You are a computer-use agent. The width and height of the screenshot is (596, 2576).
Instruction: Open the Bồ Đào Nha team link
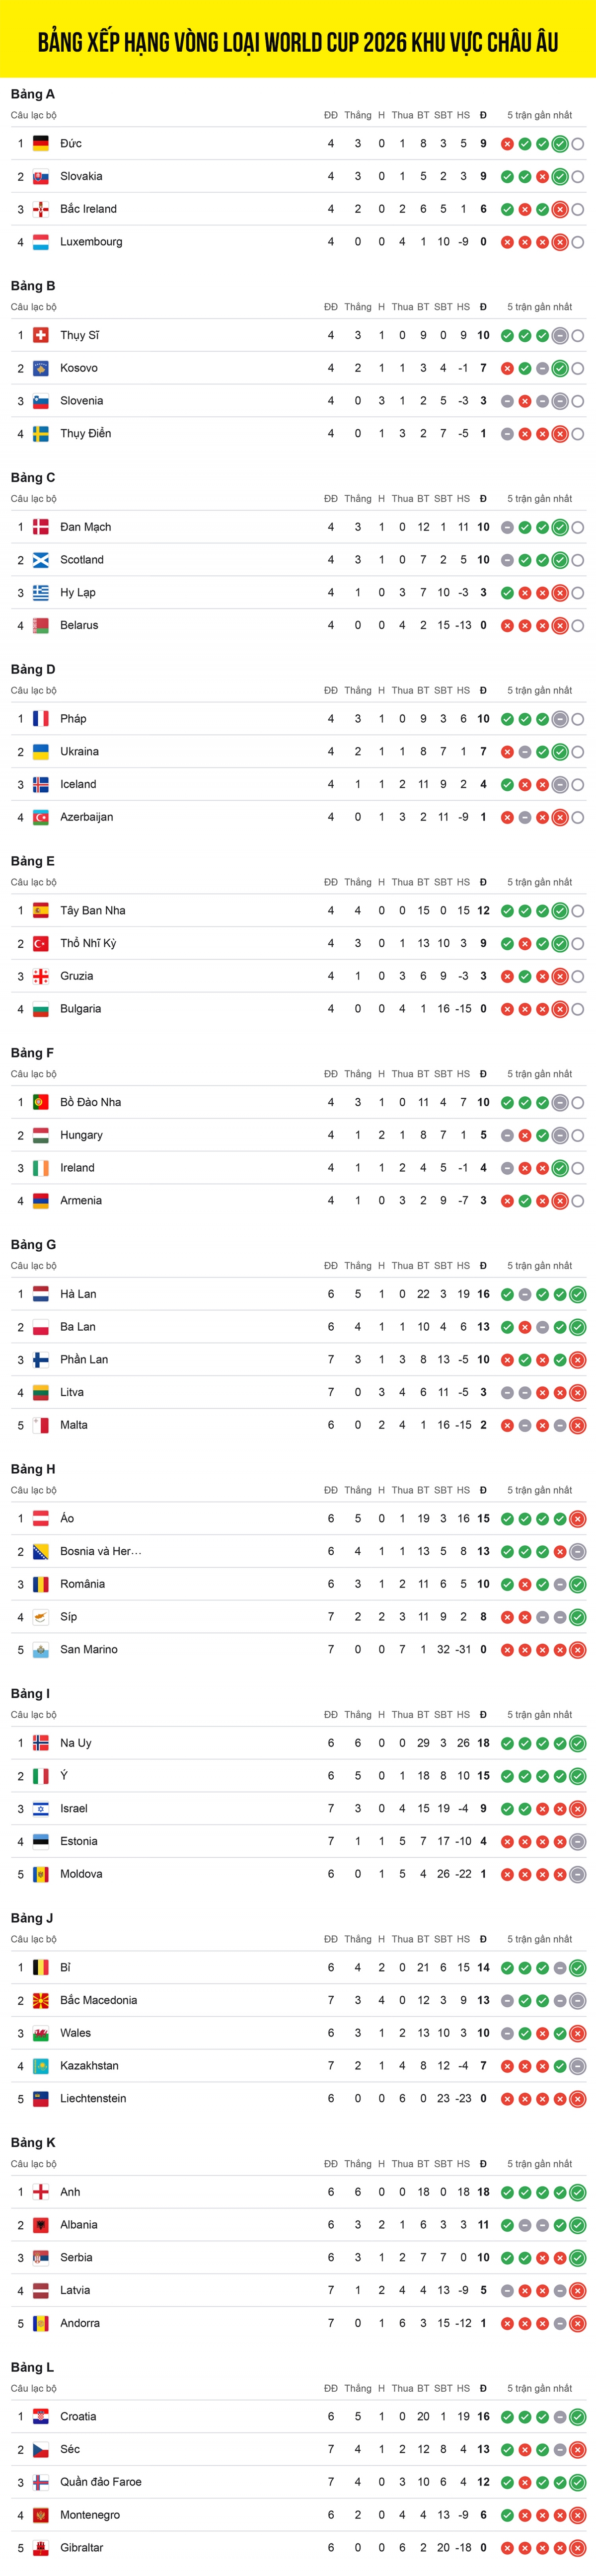pos(90,1103)
